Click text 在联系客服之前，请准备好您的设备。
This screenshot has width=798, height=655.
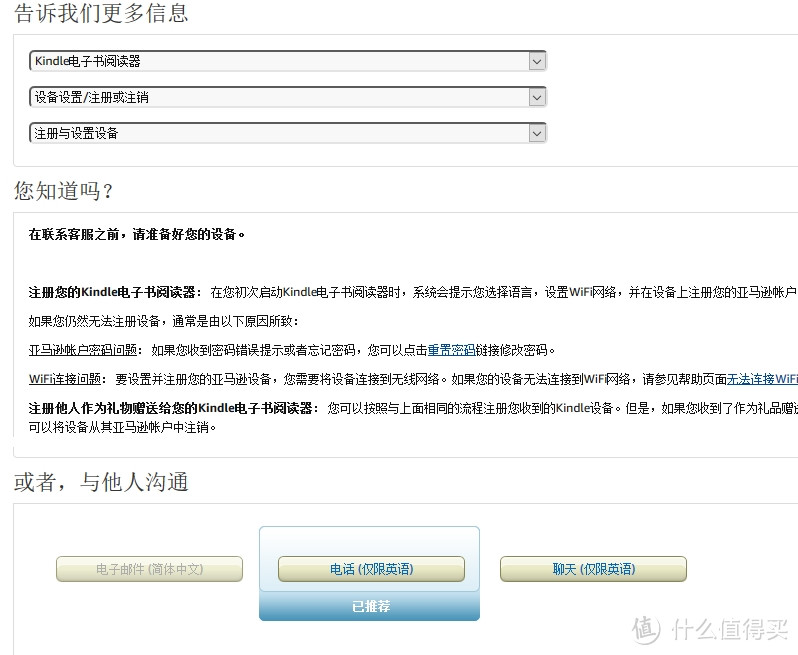click(x=137, y=235)
